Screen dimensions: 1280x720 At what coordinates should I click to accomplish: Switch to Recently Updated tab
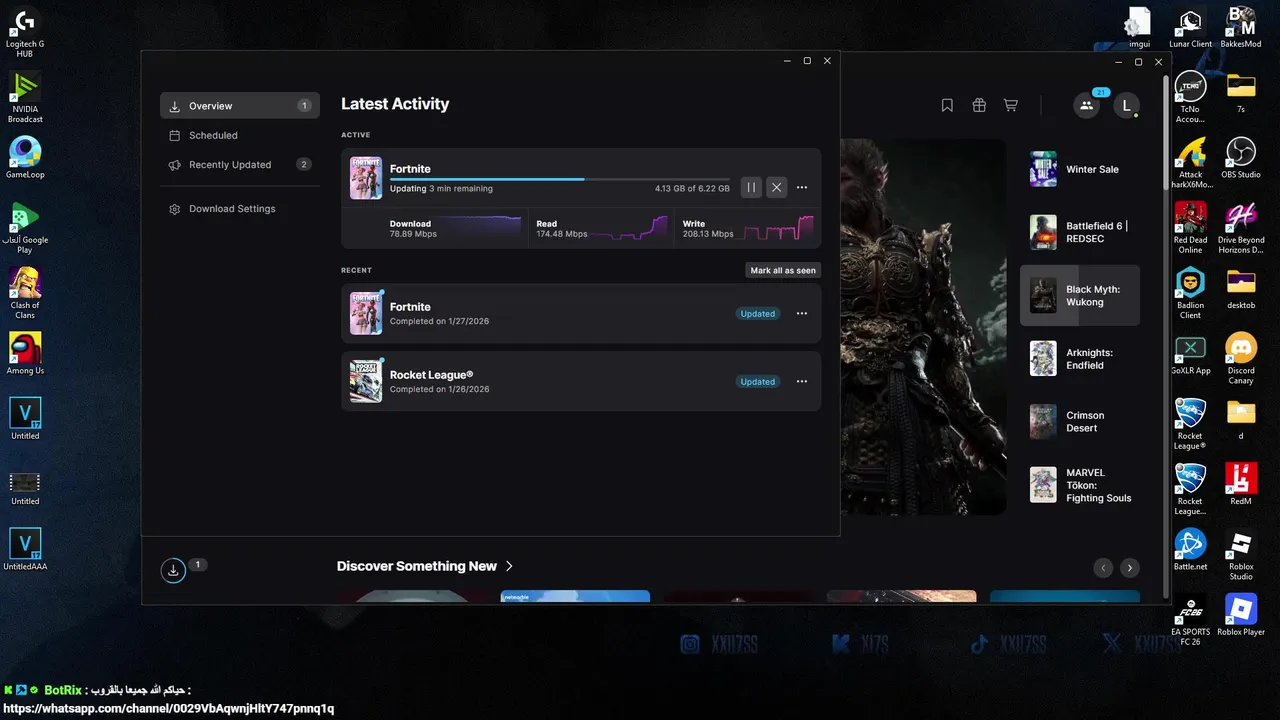point(240,165)
